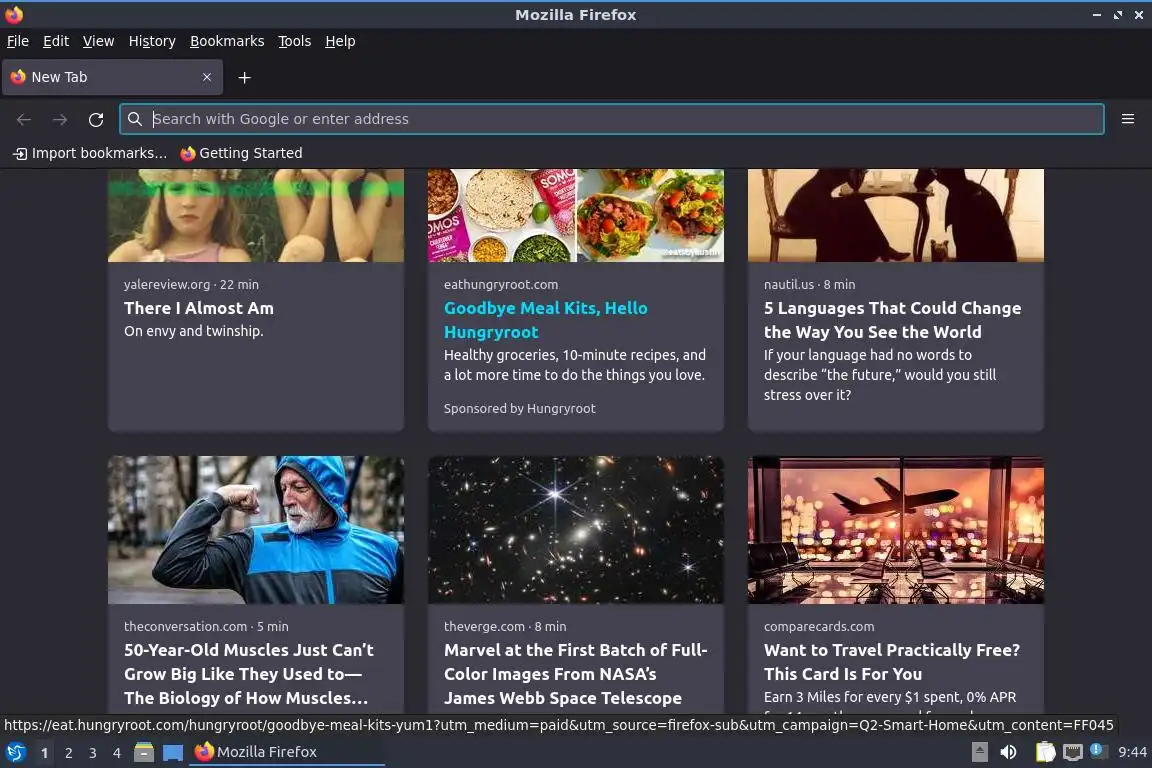Click the eathungryroot.com source label

pyautogui.click(x=500, y=284)
